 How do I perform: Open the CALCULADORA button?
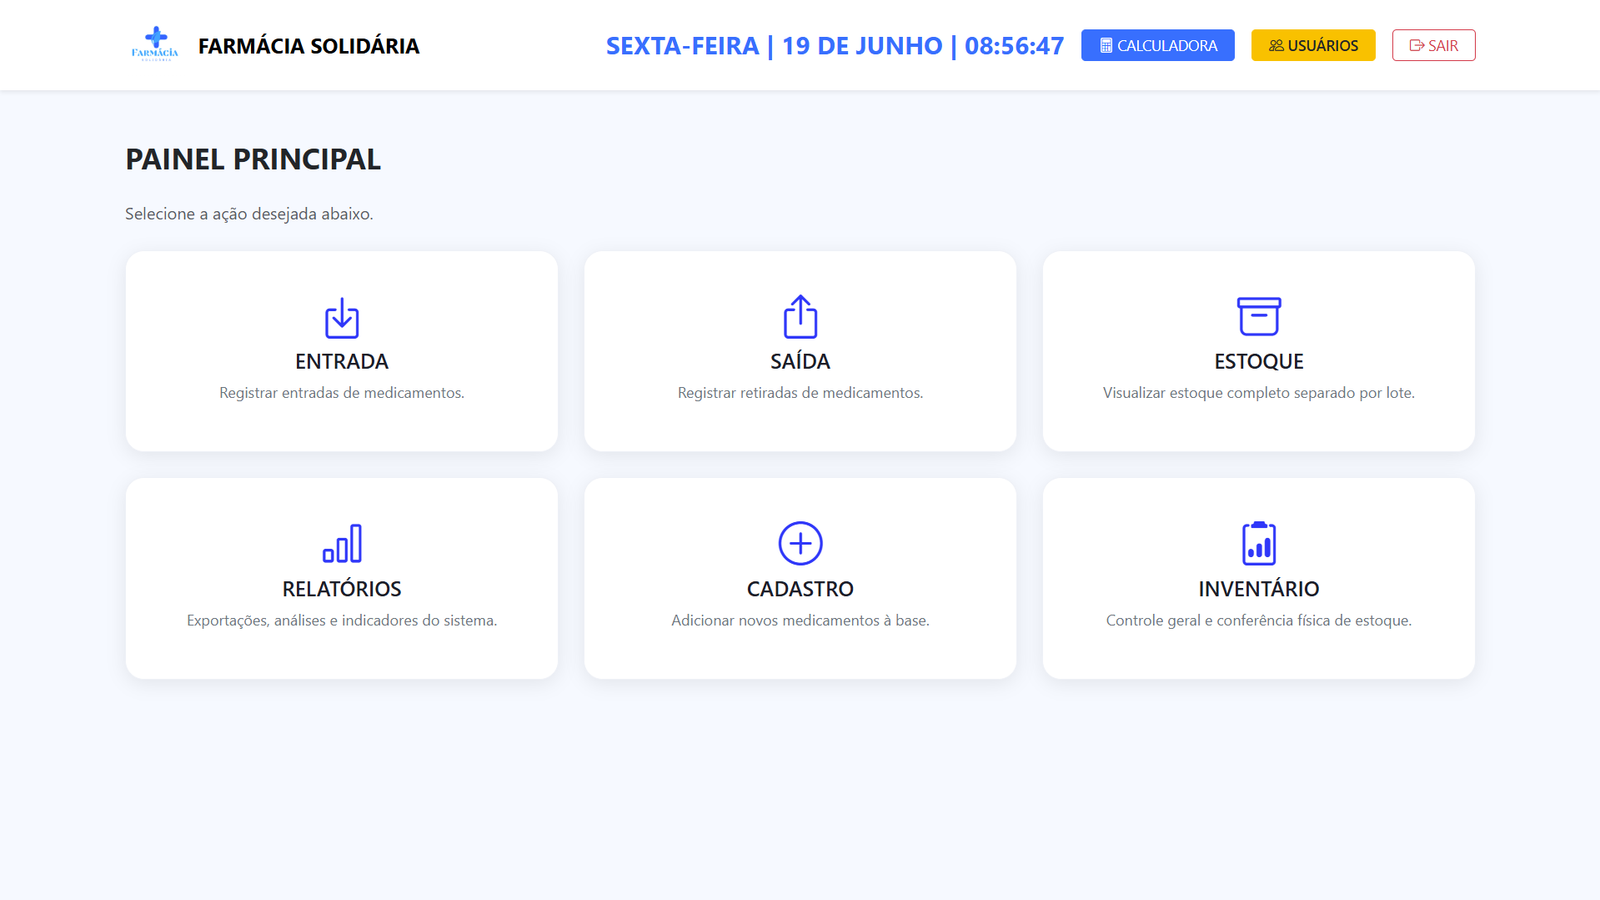pyautogui.click(x=1158, y=45)
